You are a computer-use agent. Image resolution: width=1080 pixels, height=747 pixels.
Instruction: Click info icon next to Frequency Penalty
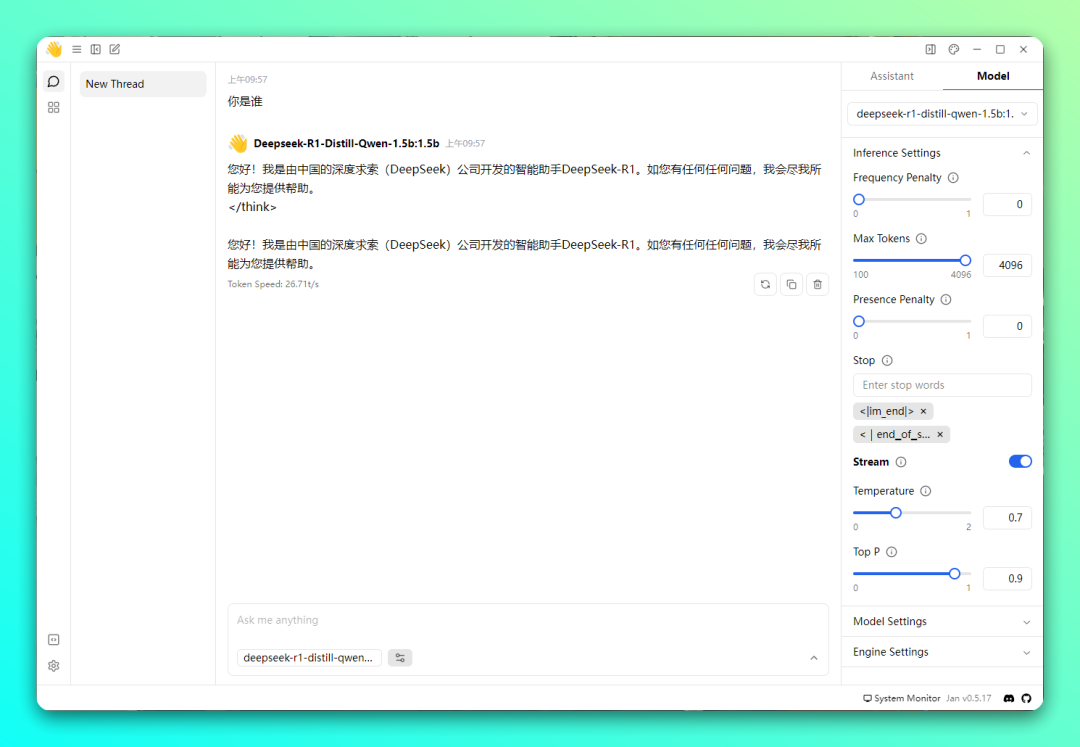tap(953, 178)
